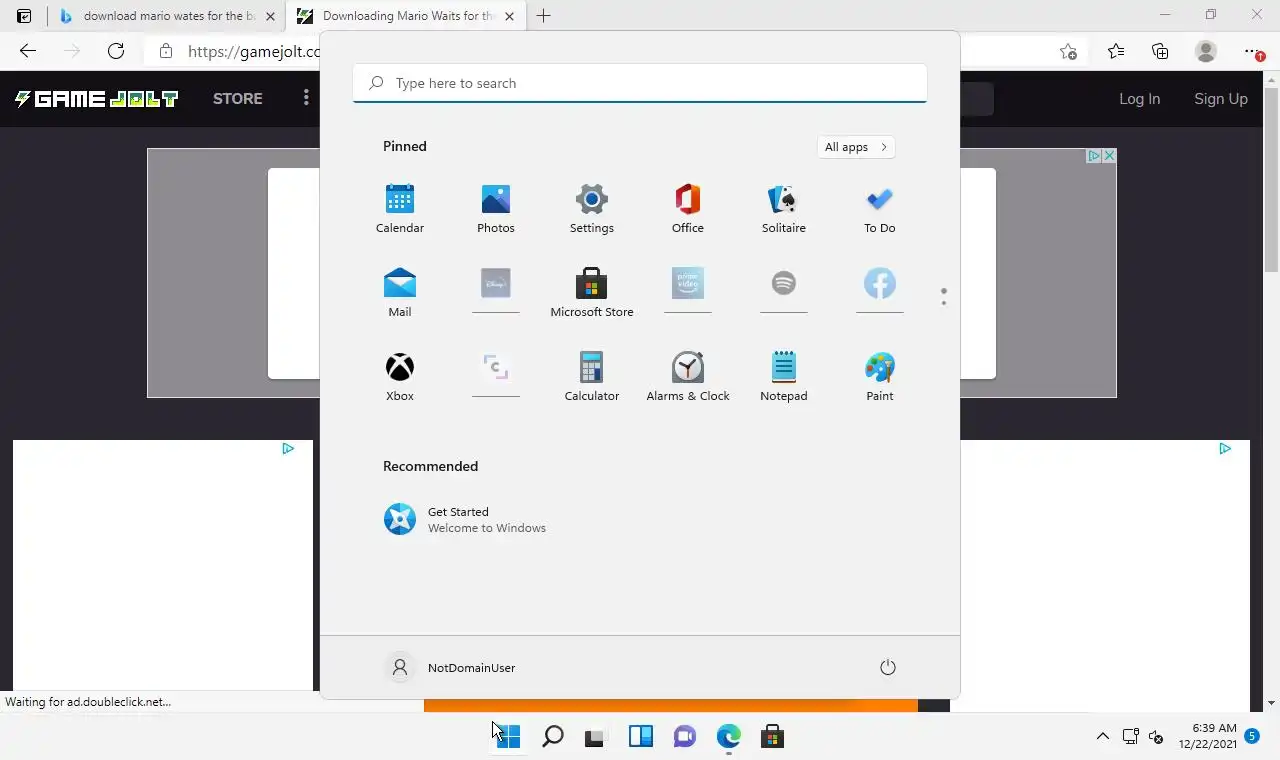
Task: Open the To Do app
Action: (x=880, y=209)
